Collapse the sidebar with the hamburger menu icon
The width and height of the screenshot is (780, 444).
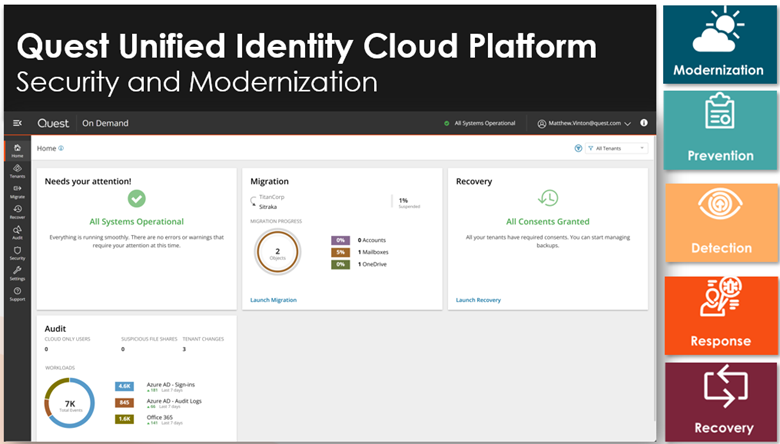click(x=17, y=123)
